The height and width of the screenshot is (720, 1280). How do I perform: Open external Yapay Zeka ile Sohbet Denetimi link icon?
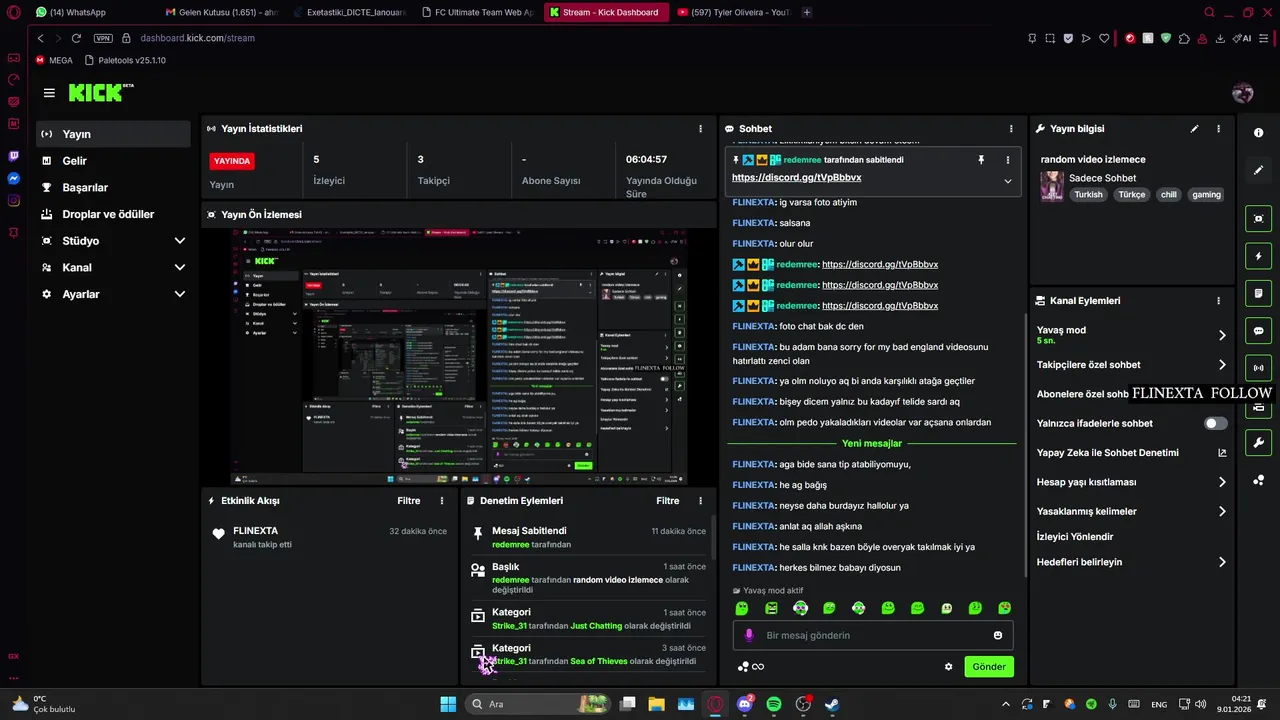click(x=1222, y=453)
